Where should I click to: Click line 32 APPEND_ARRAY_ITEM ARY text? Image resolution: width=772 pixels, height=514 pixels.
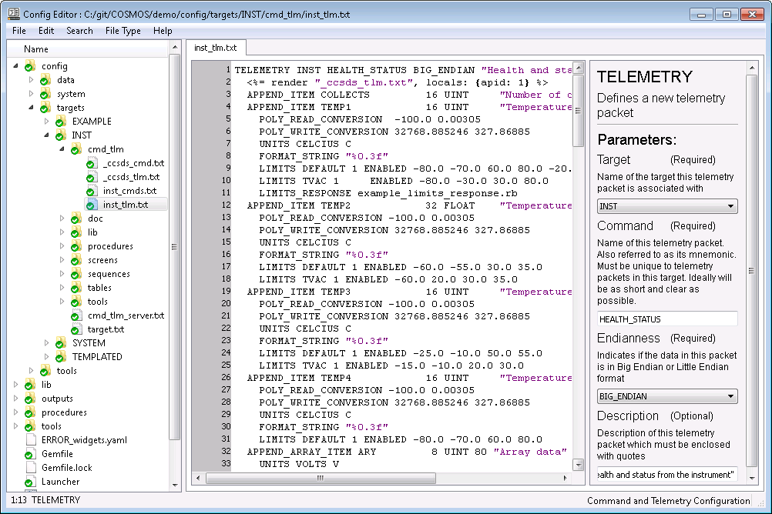pos(311,451)
